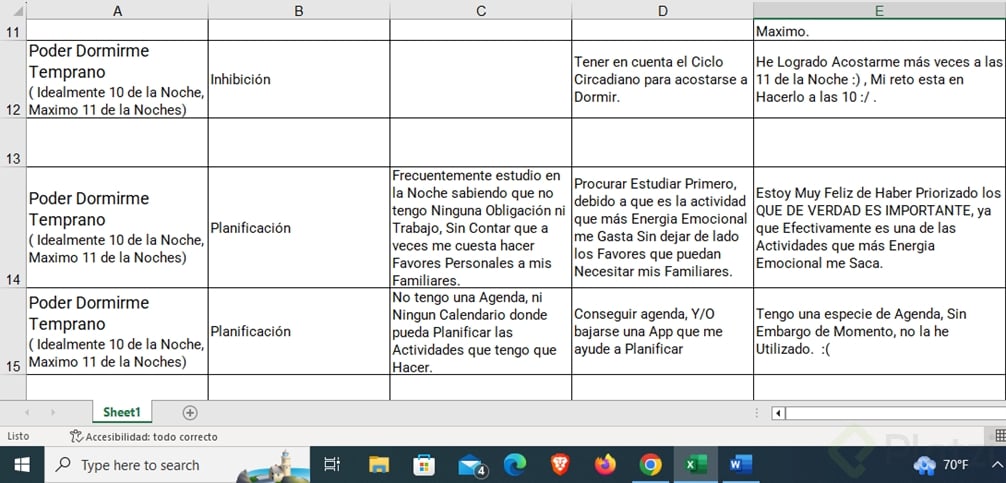Click the Select All corner triangle
This screenshot has height=483, width=1006.
17,10
